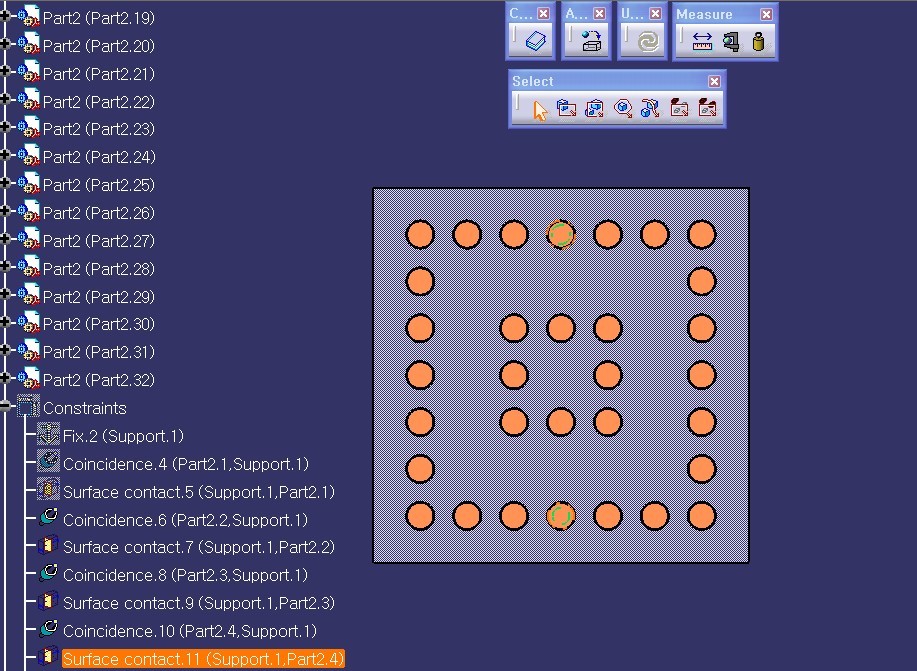Expand the Part2 (Part2.29) tree node
The width and height of the screenshot is (917, 671).
(x=5, y=294)
